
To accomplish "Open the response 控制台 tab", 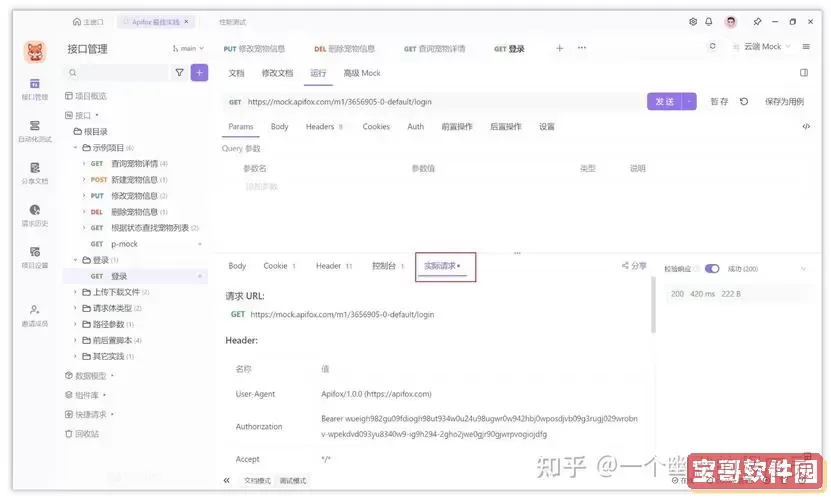I will (388, 266).
